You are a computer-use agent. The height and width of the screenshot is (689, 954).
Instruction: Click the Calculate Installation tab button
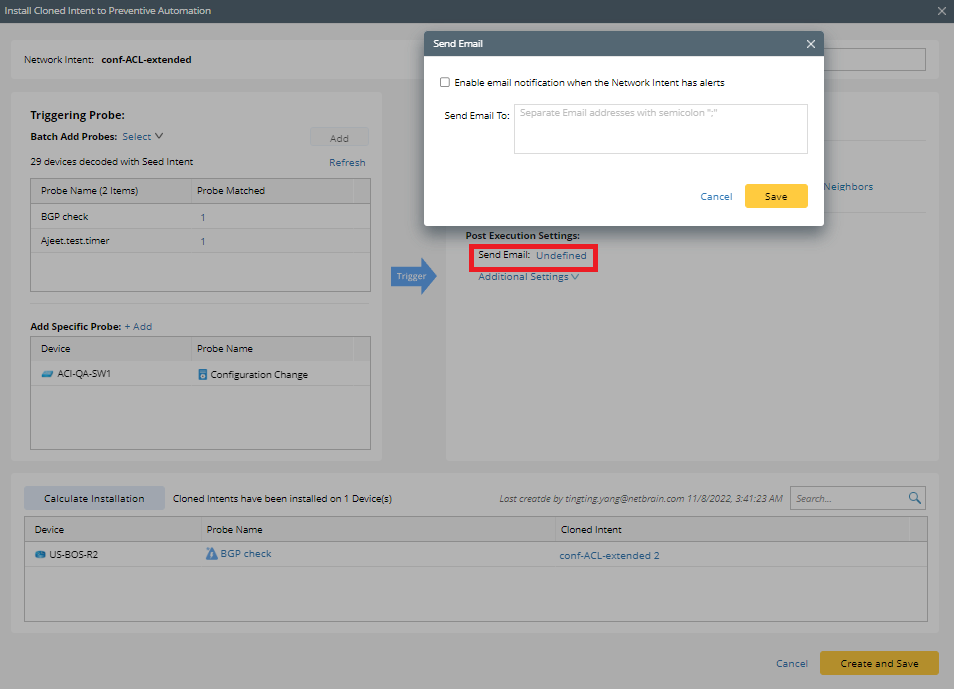pos(94,497)
